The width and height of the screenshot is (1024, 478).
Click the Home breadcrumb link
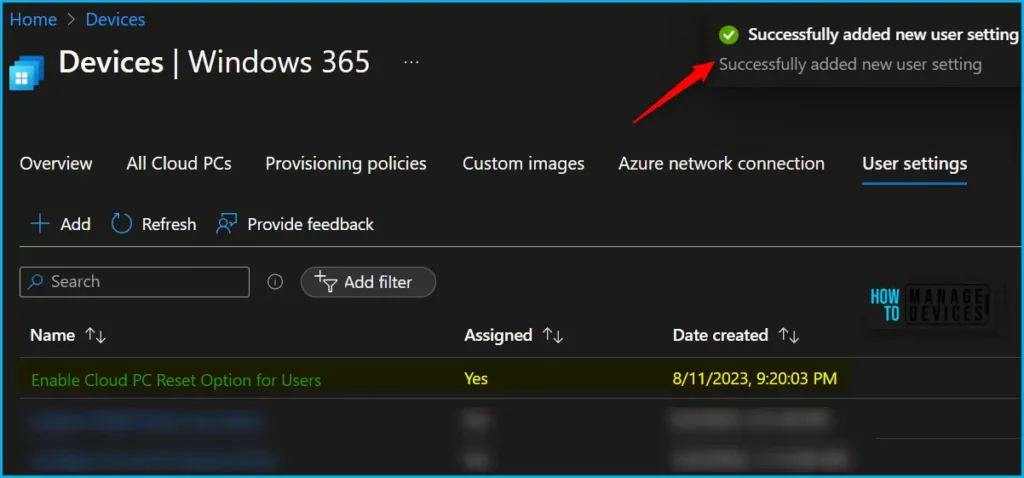coord(33,19)
